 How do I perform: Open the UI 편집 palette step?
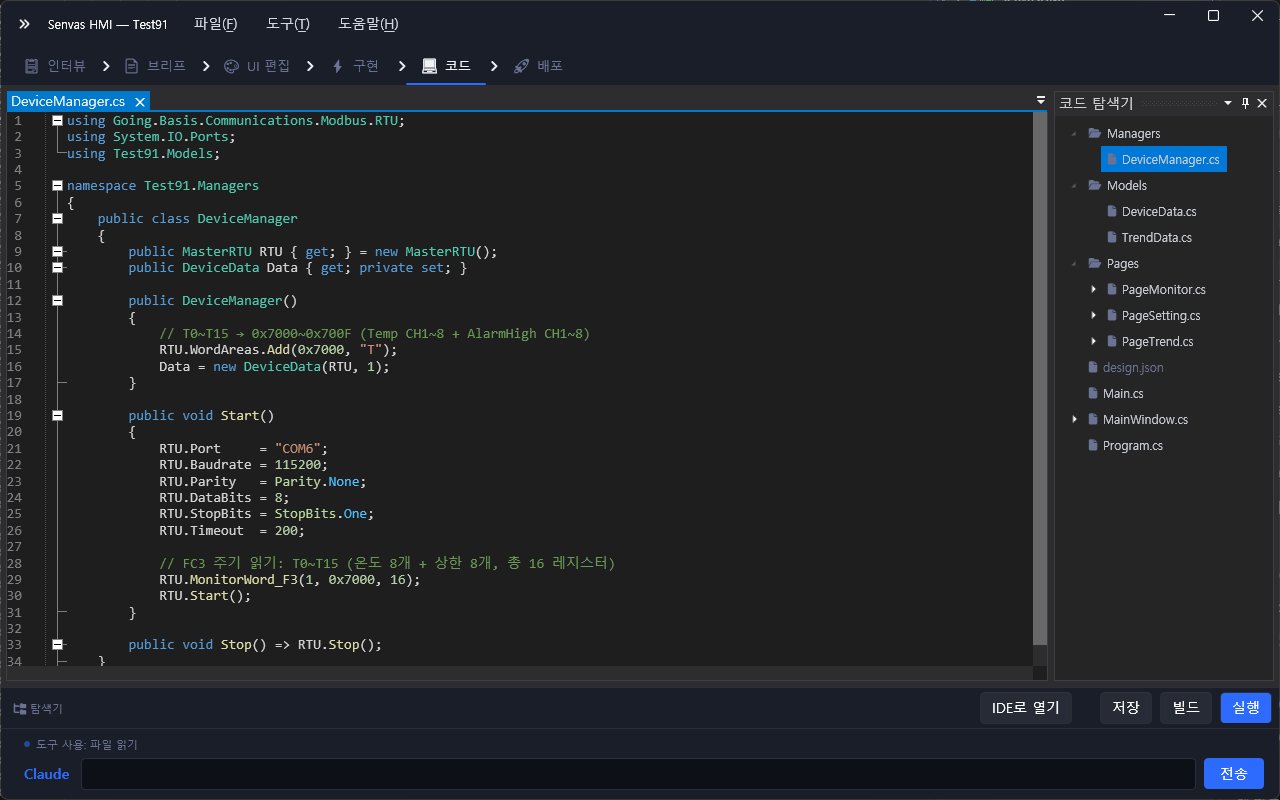231,66
